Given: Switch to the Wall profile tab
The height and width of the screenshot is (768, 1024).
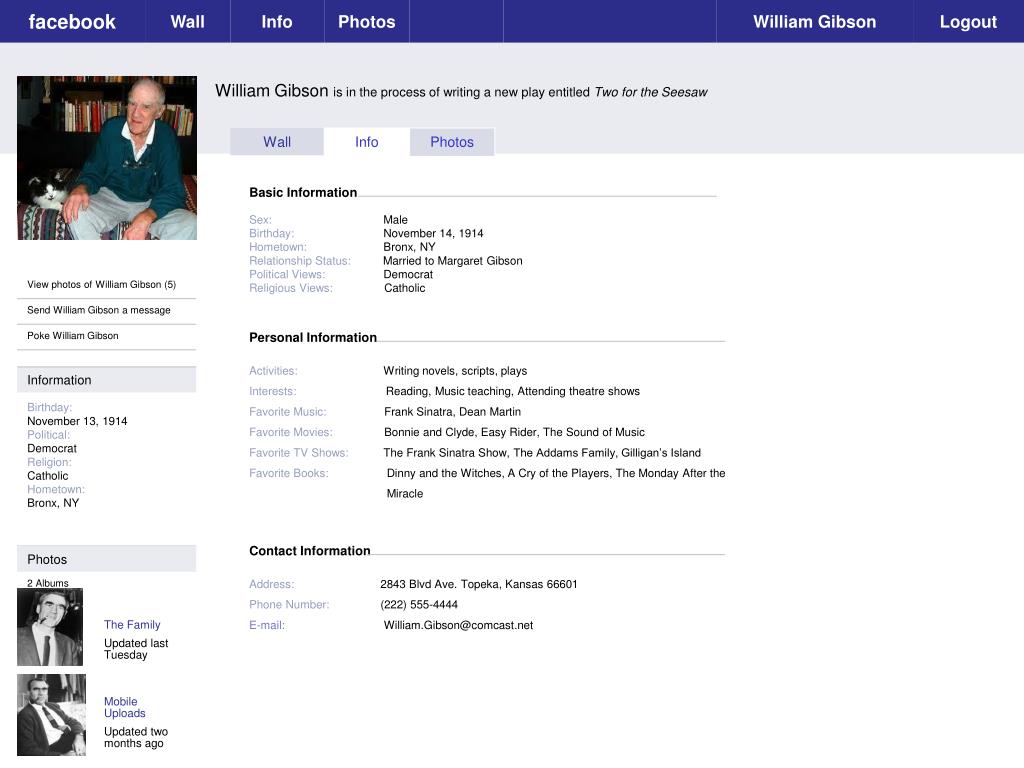Looking at the screenshot, I should pyautogui.click(x=277, y=142).
